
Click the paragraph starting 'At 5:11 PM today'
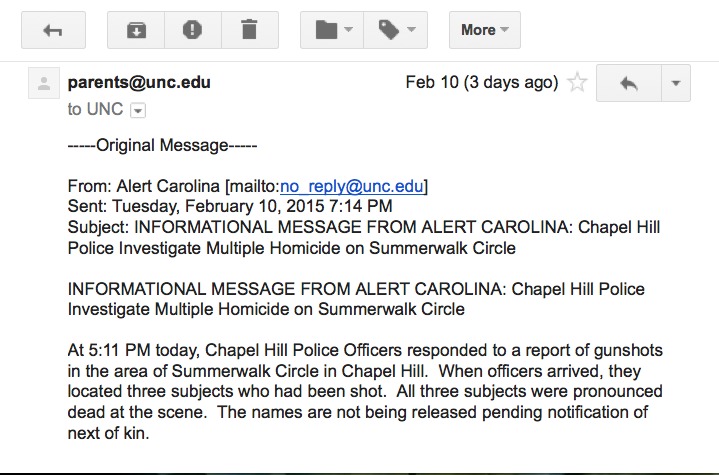[x=365, y=391]
